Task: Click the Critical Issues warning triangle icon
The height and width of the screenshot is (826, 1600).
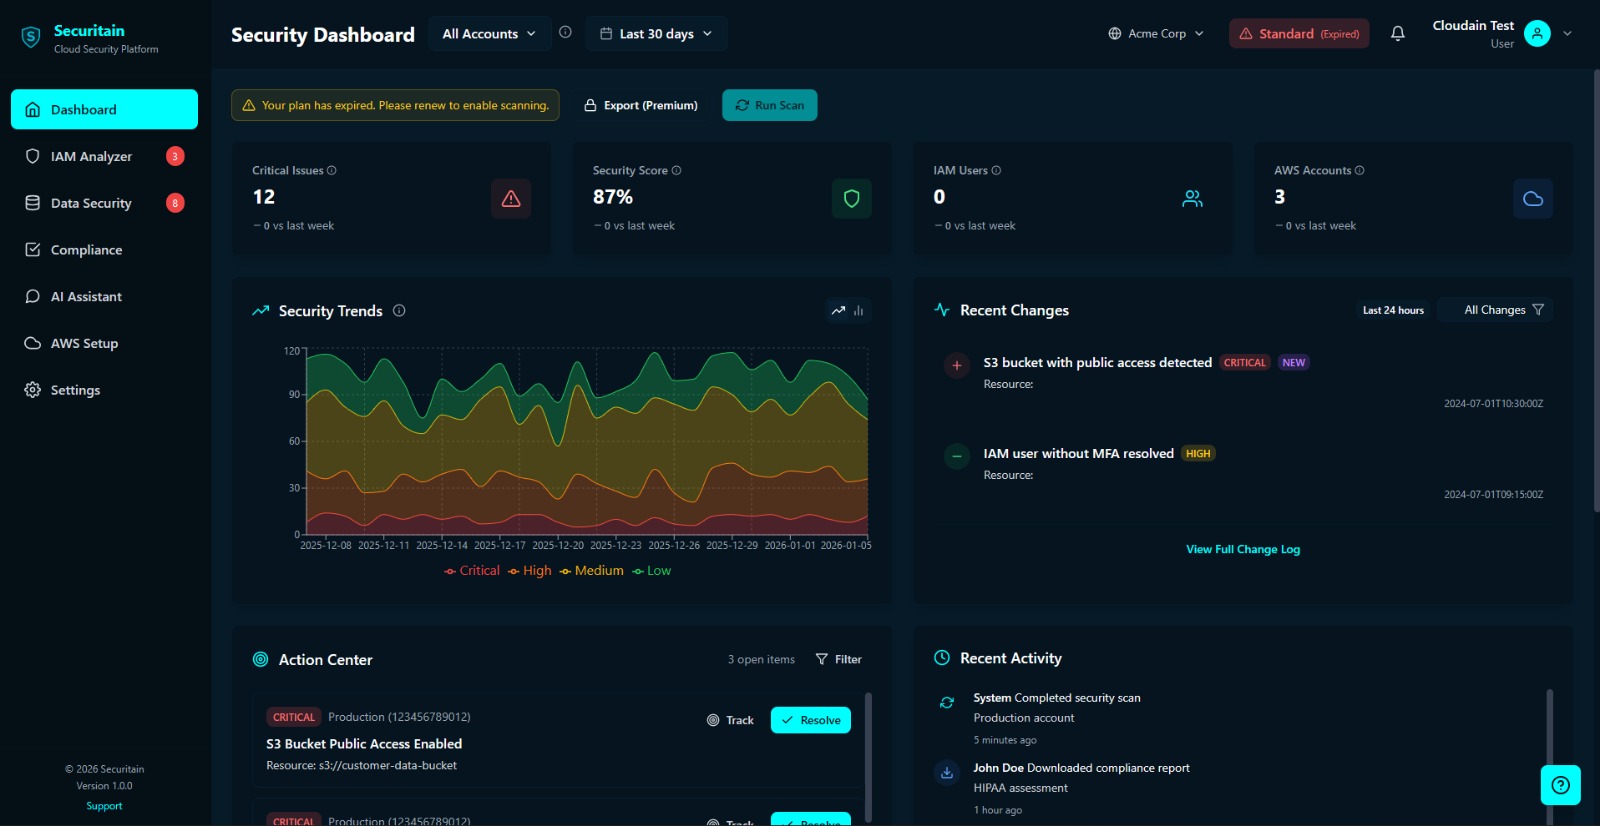Action: [511, 198]
